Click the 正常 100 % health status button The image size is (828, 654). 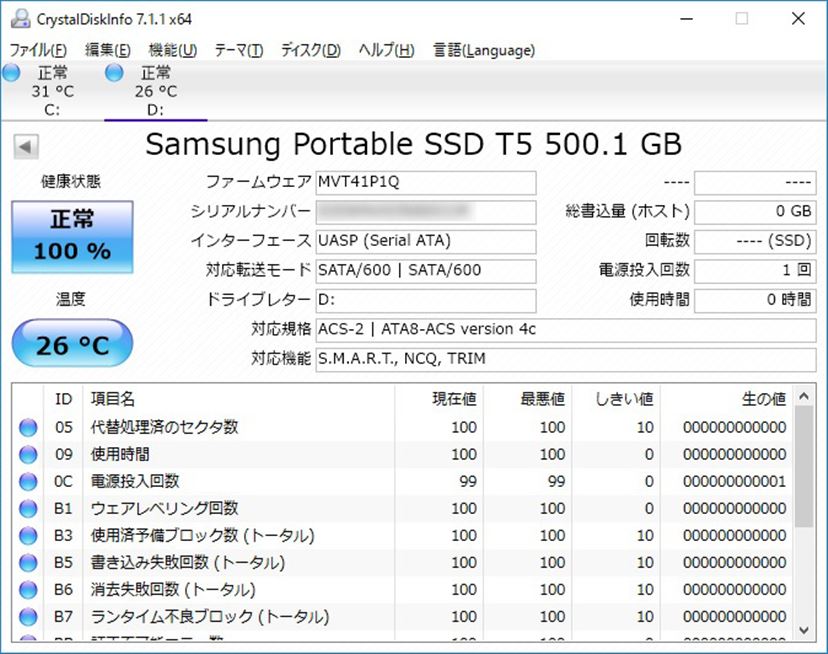click(x=72, y=237)
